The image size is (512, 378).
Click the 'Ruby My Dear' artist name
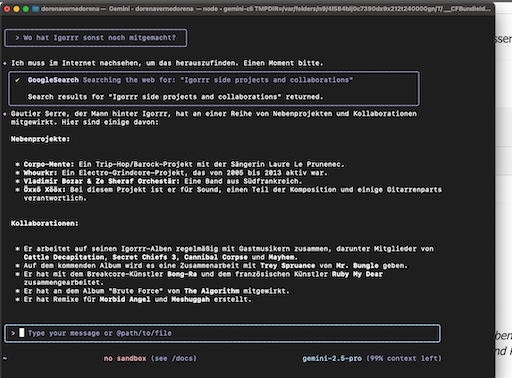(357, 274)
